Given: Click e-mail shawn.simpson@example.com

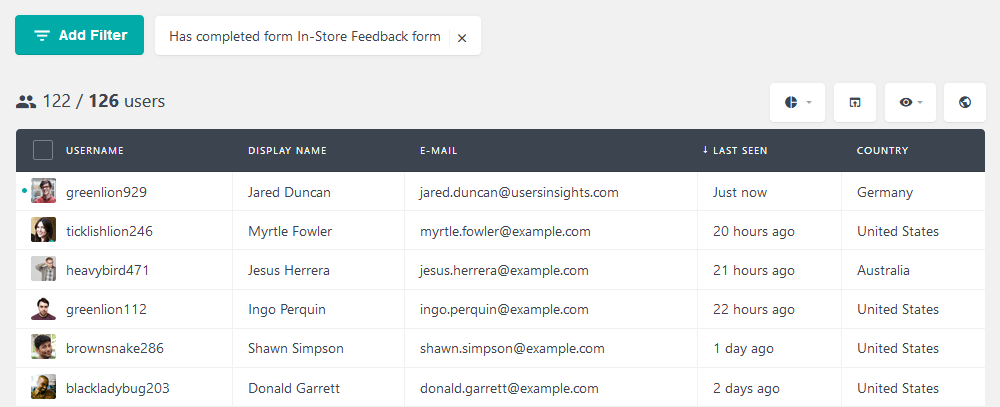Looking at the screenshot, I should (x=512, y=348).
